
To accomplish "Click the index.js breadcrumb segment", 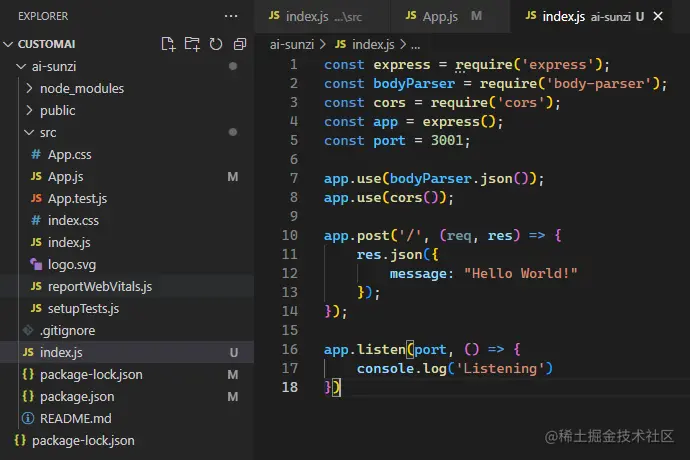I will pyautogui.click(x=373, y=44).
